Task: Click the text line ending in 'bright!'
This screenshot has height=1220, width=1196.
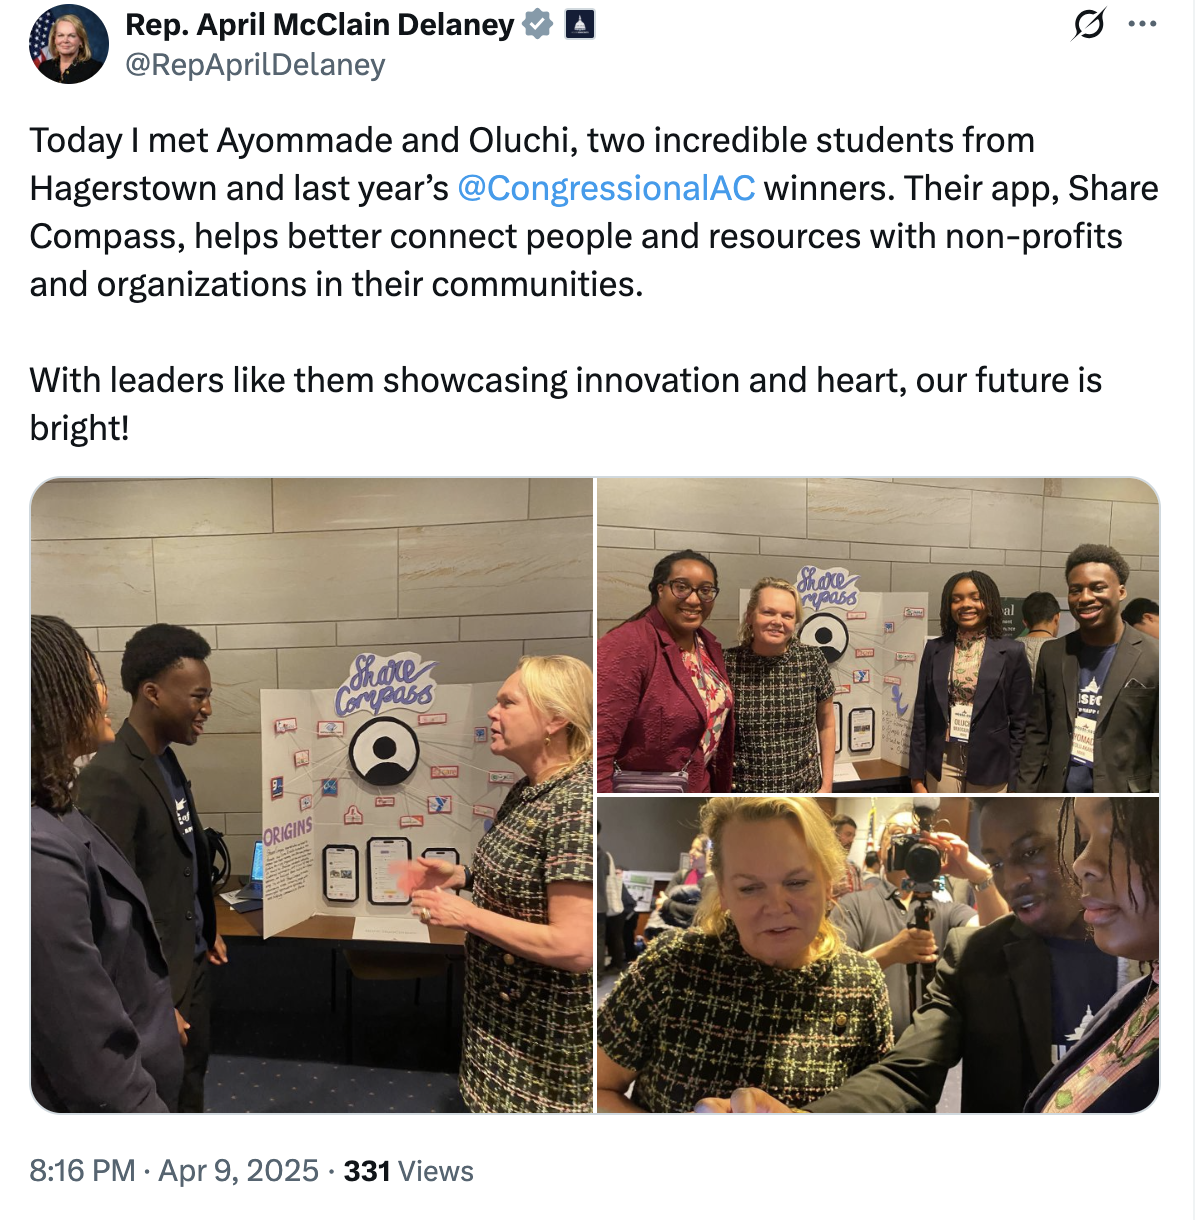Action: click(565, 404)
